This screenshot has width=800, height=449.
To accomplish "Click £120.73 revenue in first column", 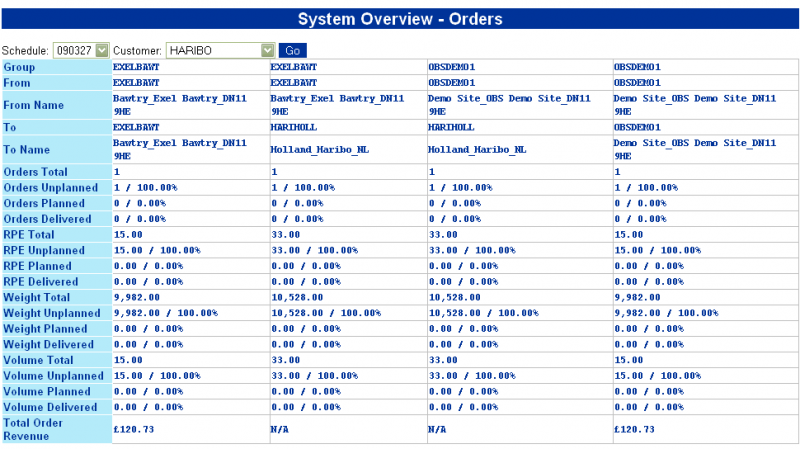I will click(x=134, y=430).
